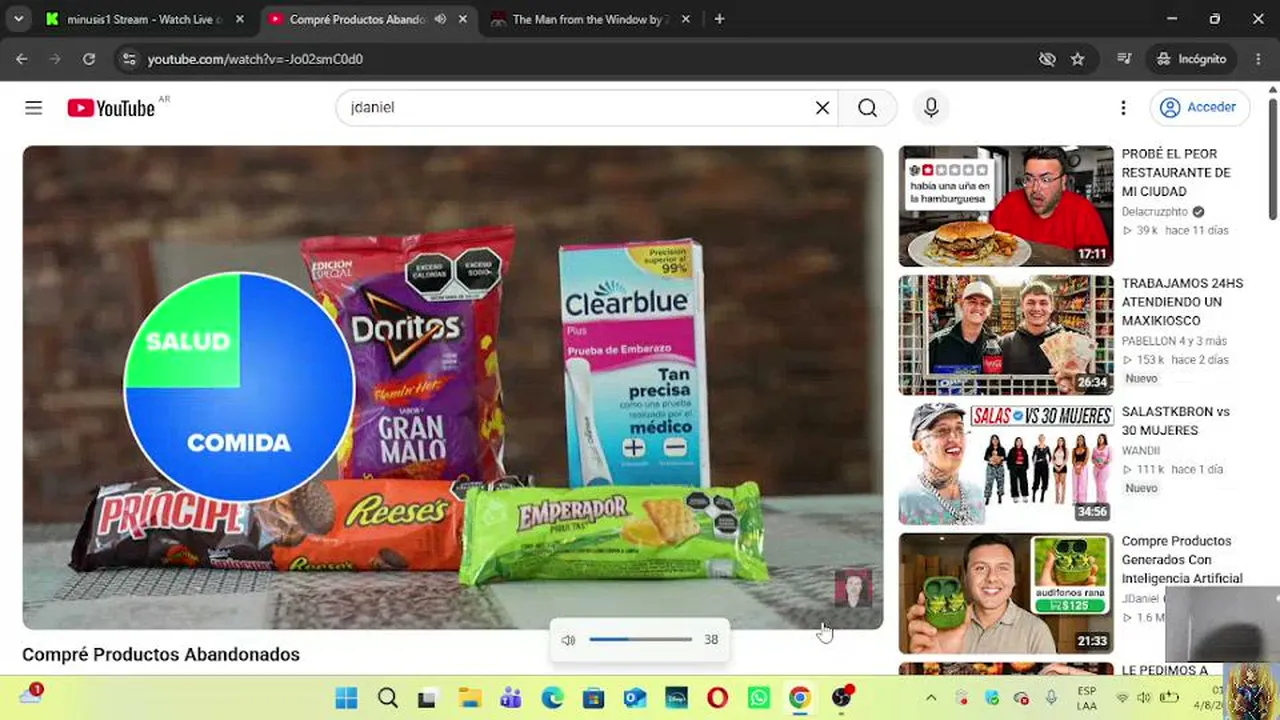Close the minusis1 Stream tab
1280x720 pixels.
coord(240,19)
